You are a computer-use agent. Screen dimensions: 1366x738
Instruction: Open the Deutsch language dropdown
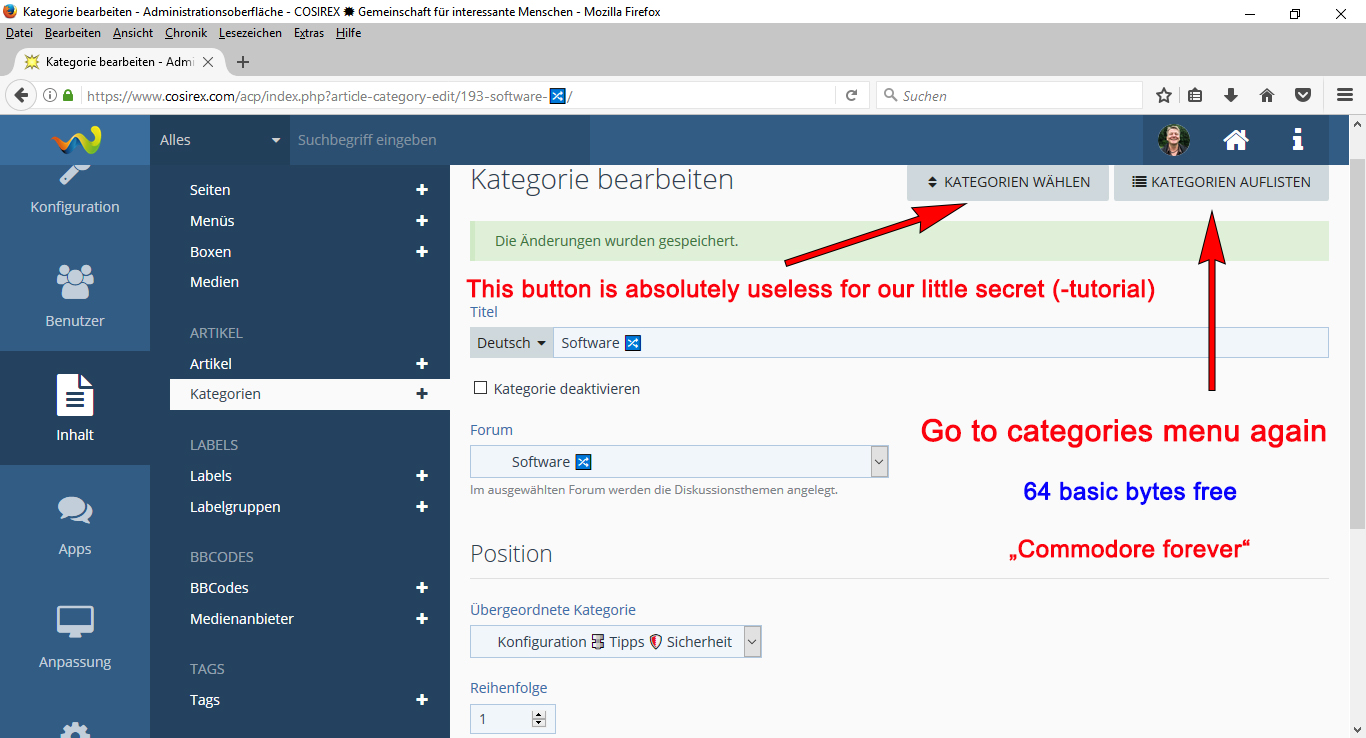pyautogui.click(x=511, y=343)
